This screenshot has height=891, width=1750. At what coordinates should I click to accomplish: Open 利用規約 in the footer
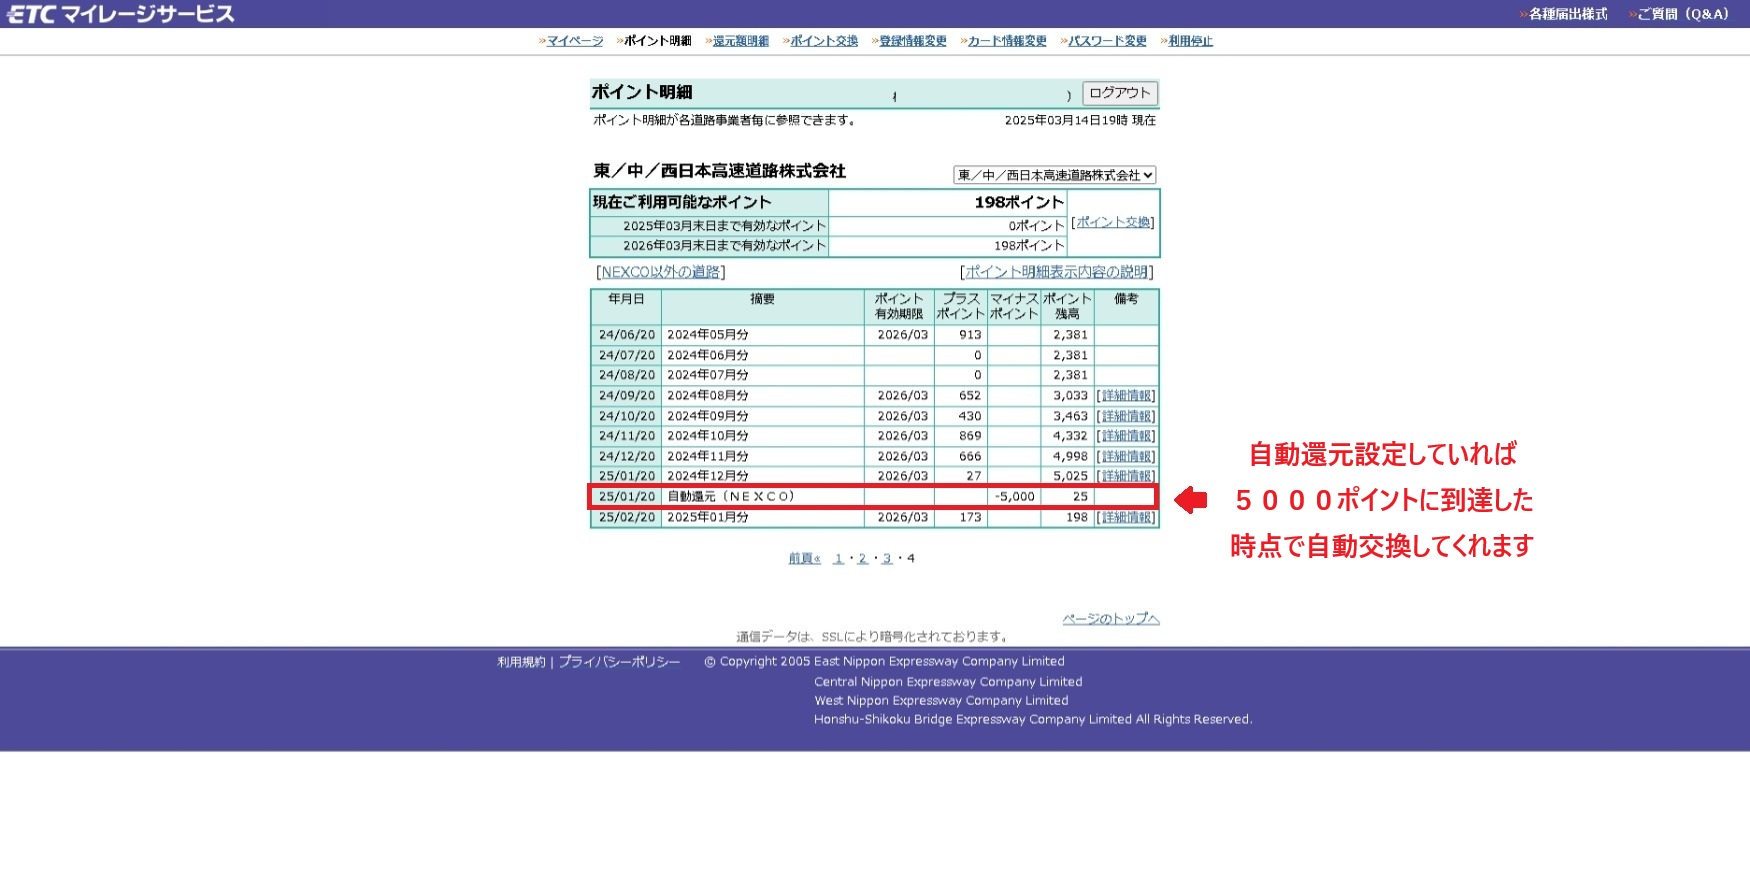click(x=521, y=662)
